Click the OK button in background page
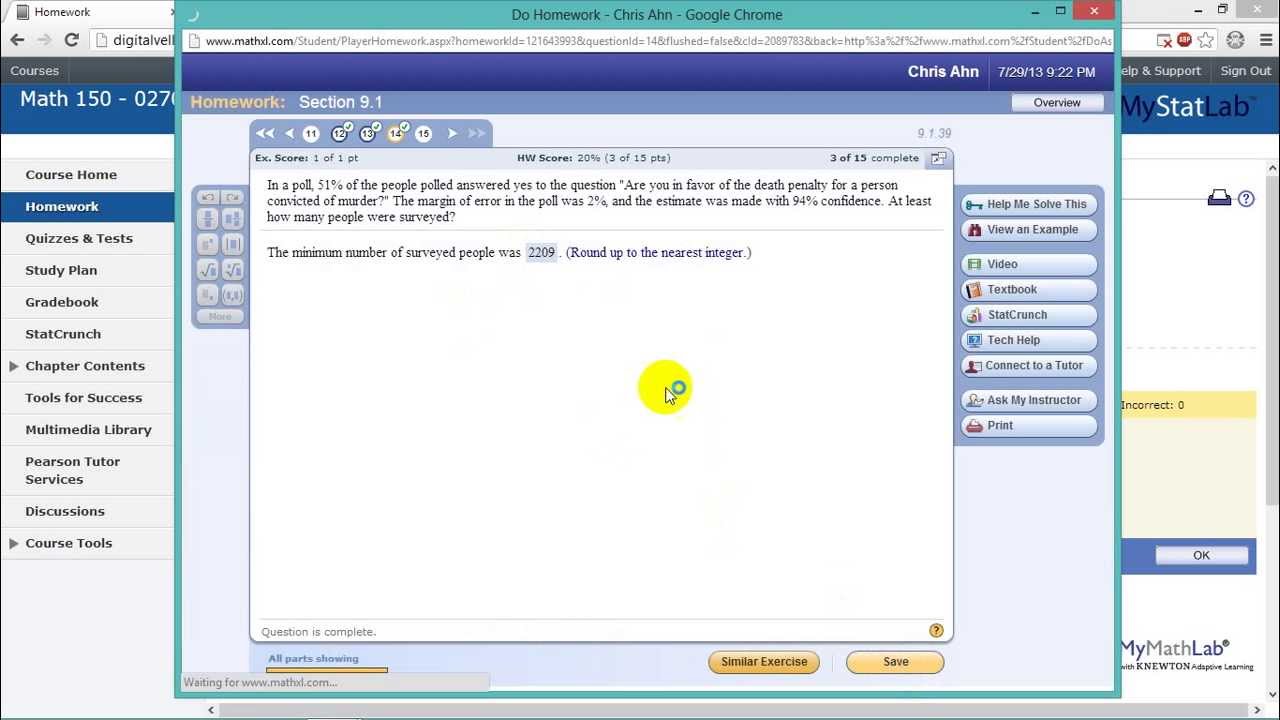1280x720 pixels. tap(1201, 555)
